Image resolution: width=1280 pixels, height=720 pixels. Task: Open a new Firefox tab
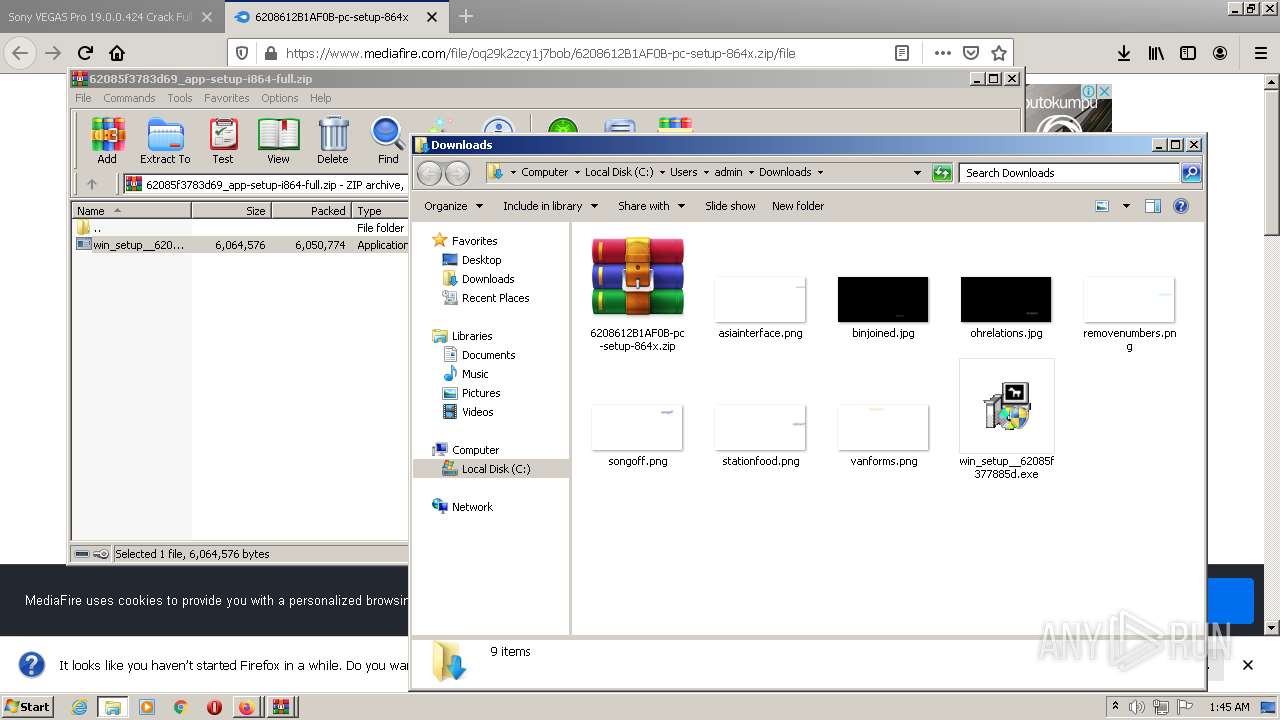[466, 16]
